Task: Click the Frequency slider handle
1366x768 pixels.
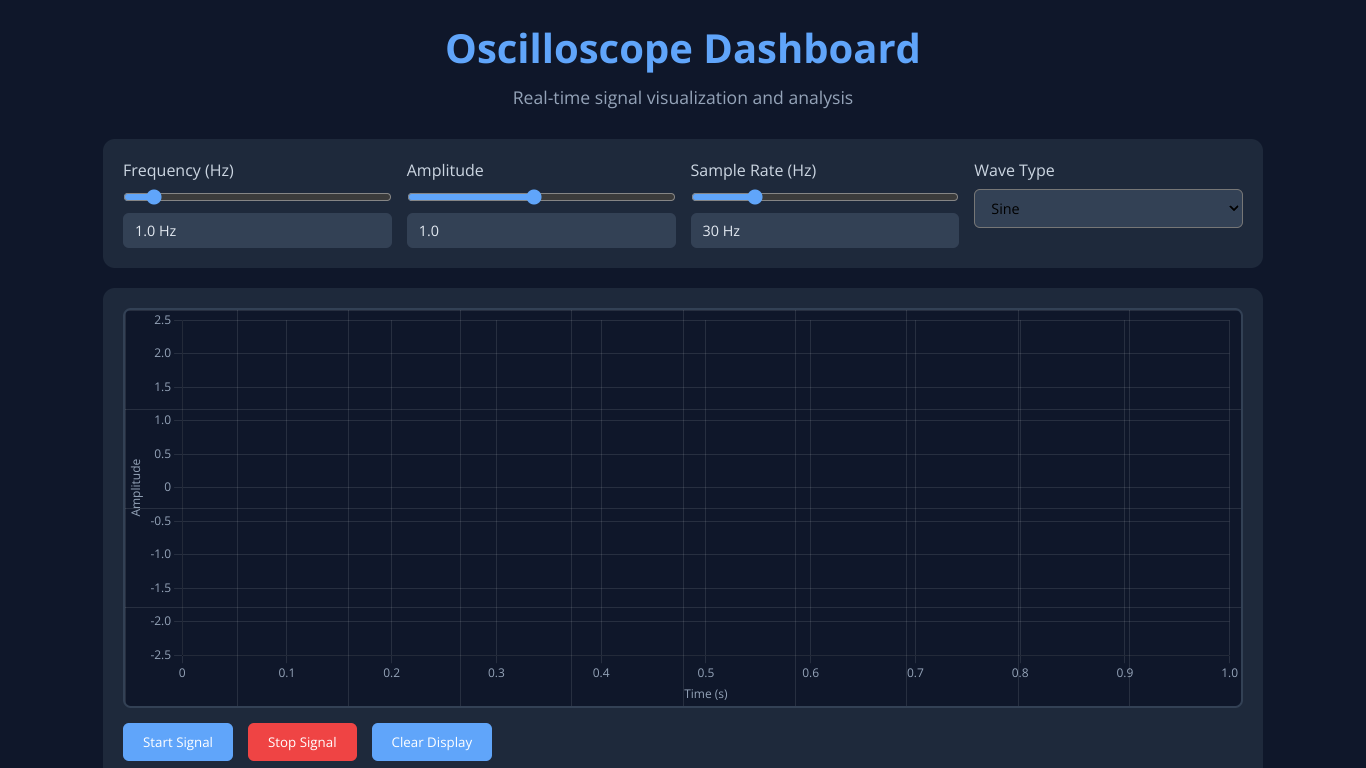Action: point(154,197)
